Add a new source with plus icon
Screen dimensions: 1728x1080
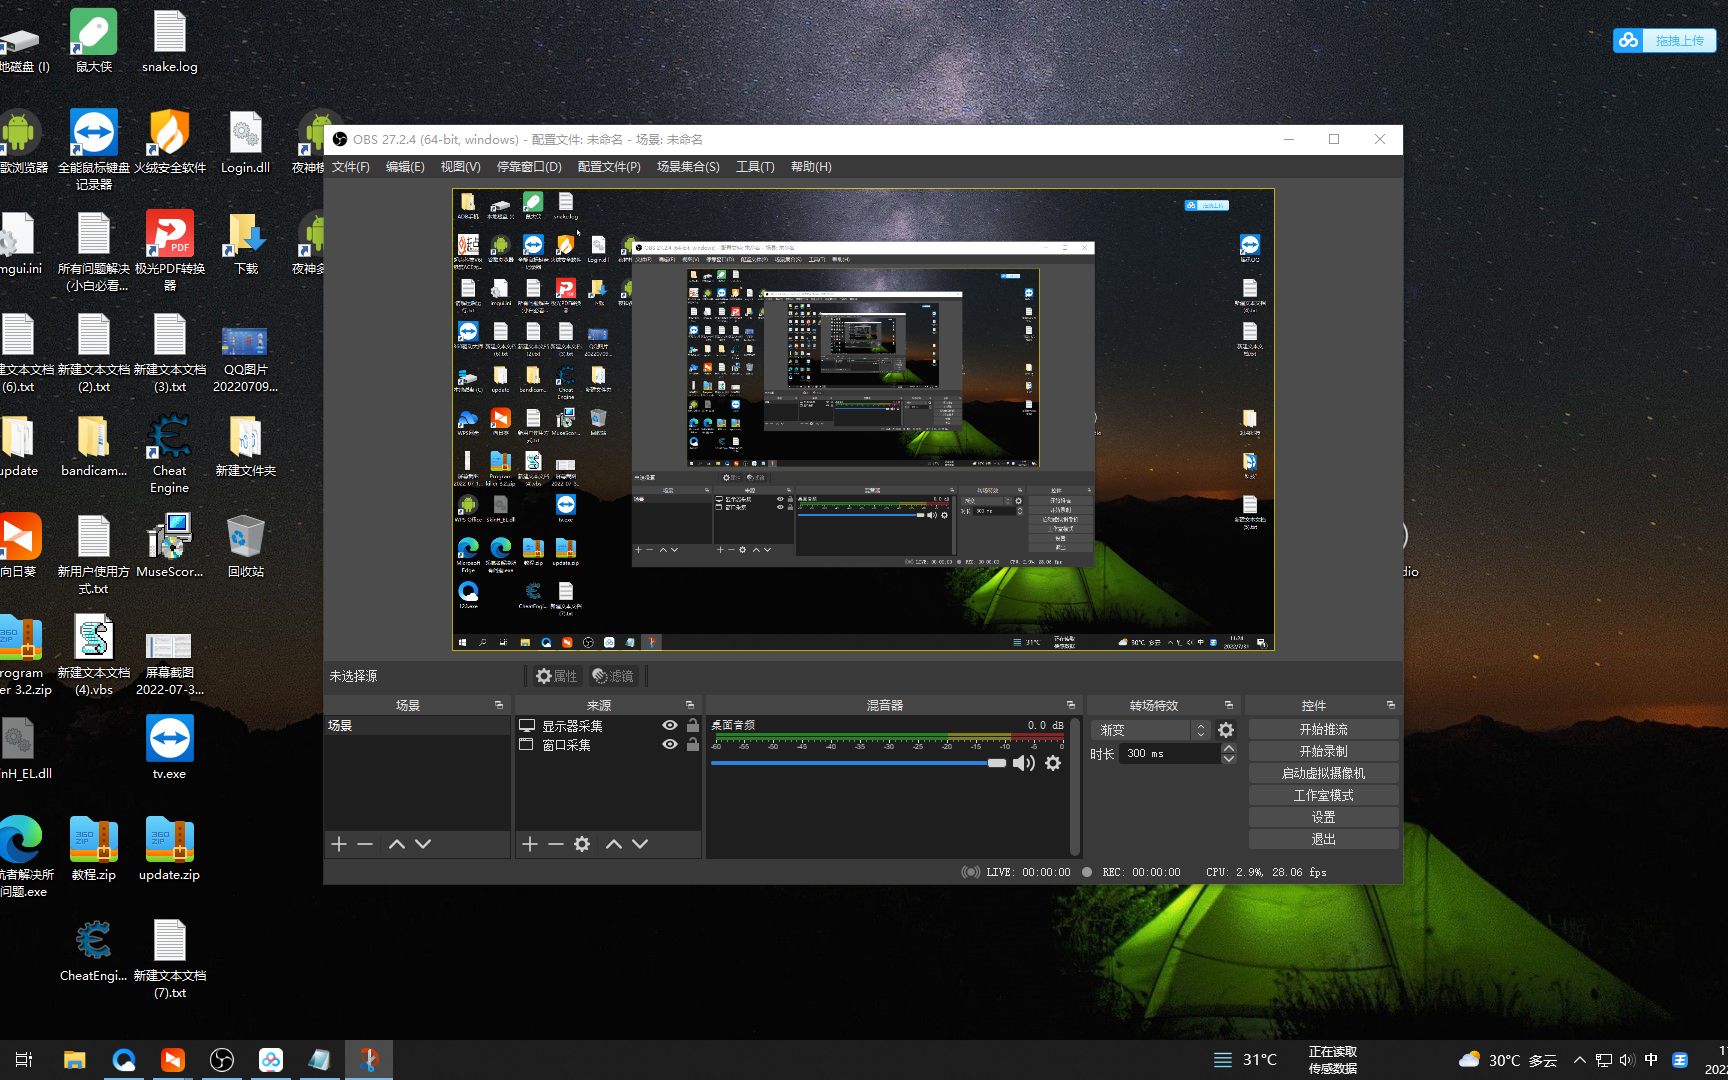coord(530,844)
